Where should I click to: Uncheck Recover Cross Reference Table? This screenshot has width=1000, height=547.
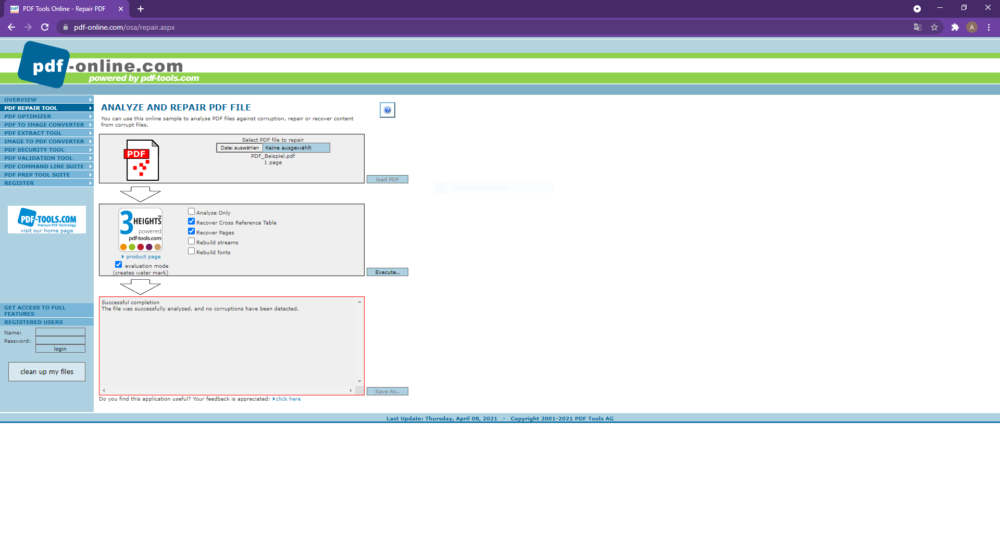(191, 221)
